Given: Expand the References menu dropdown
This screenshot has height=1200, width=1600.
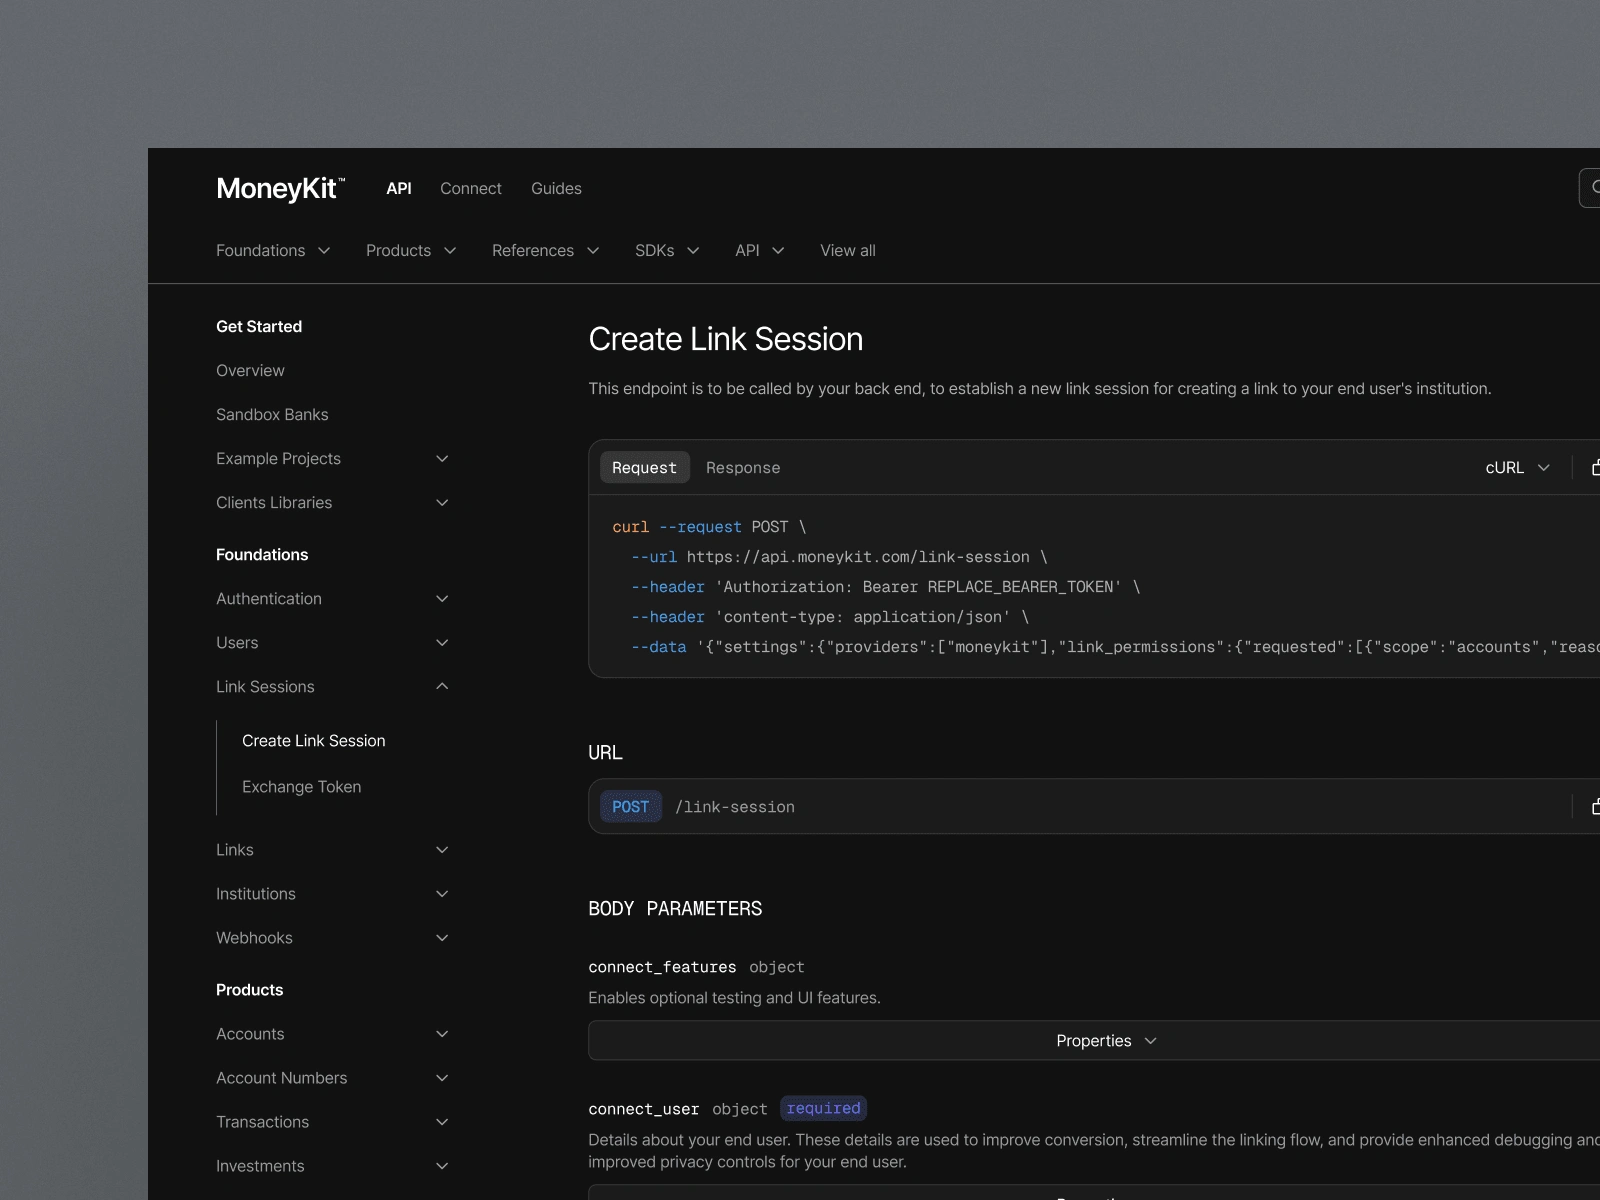Looking at the screenshot, I should tap(545, 250).
